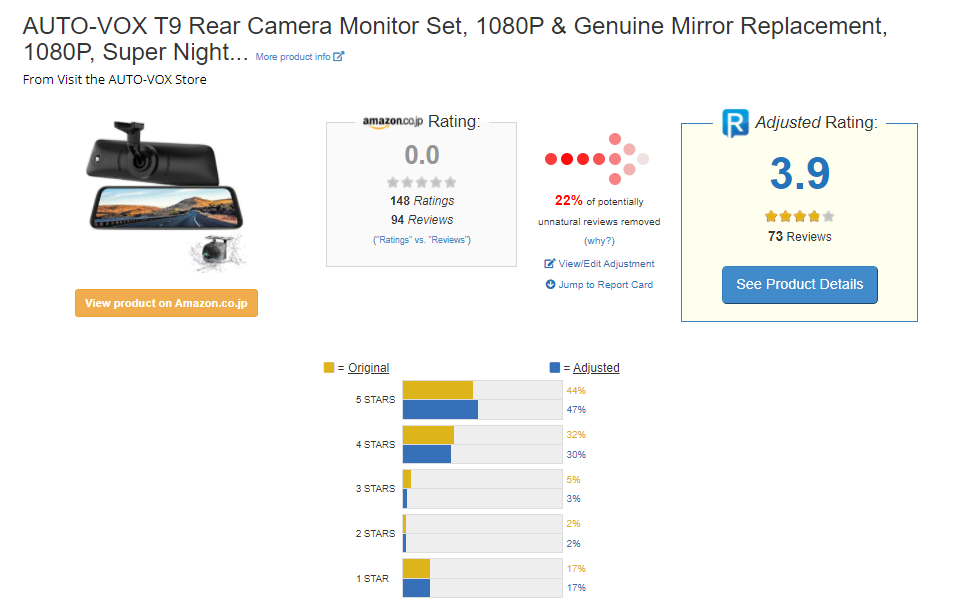The width and height of the screenshot is (955, 609).
Task: Click the ReviewMeta R logo icon
Action: click(735, 123)
